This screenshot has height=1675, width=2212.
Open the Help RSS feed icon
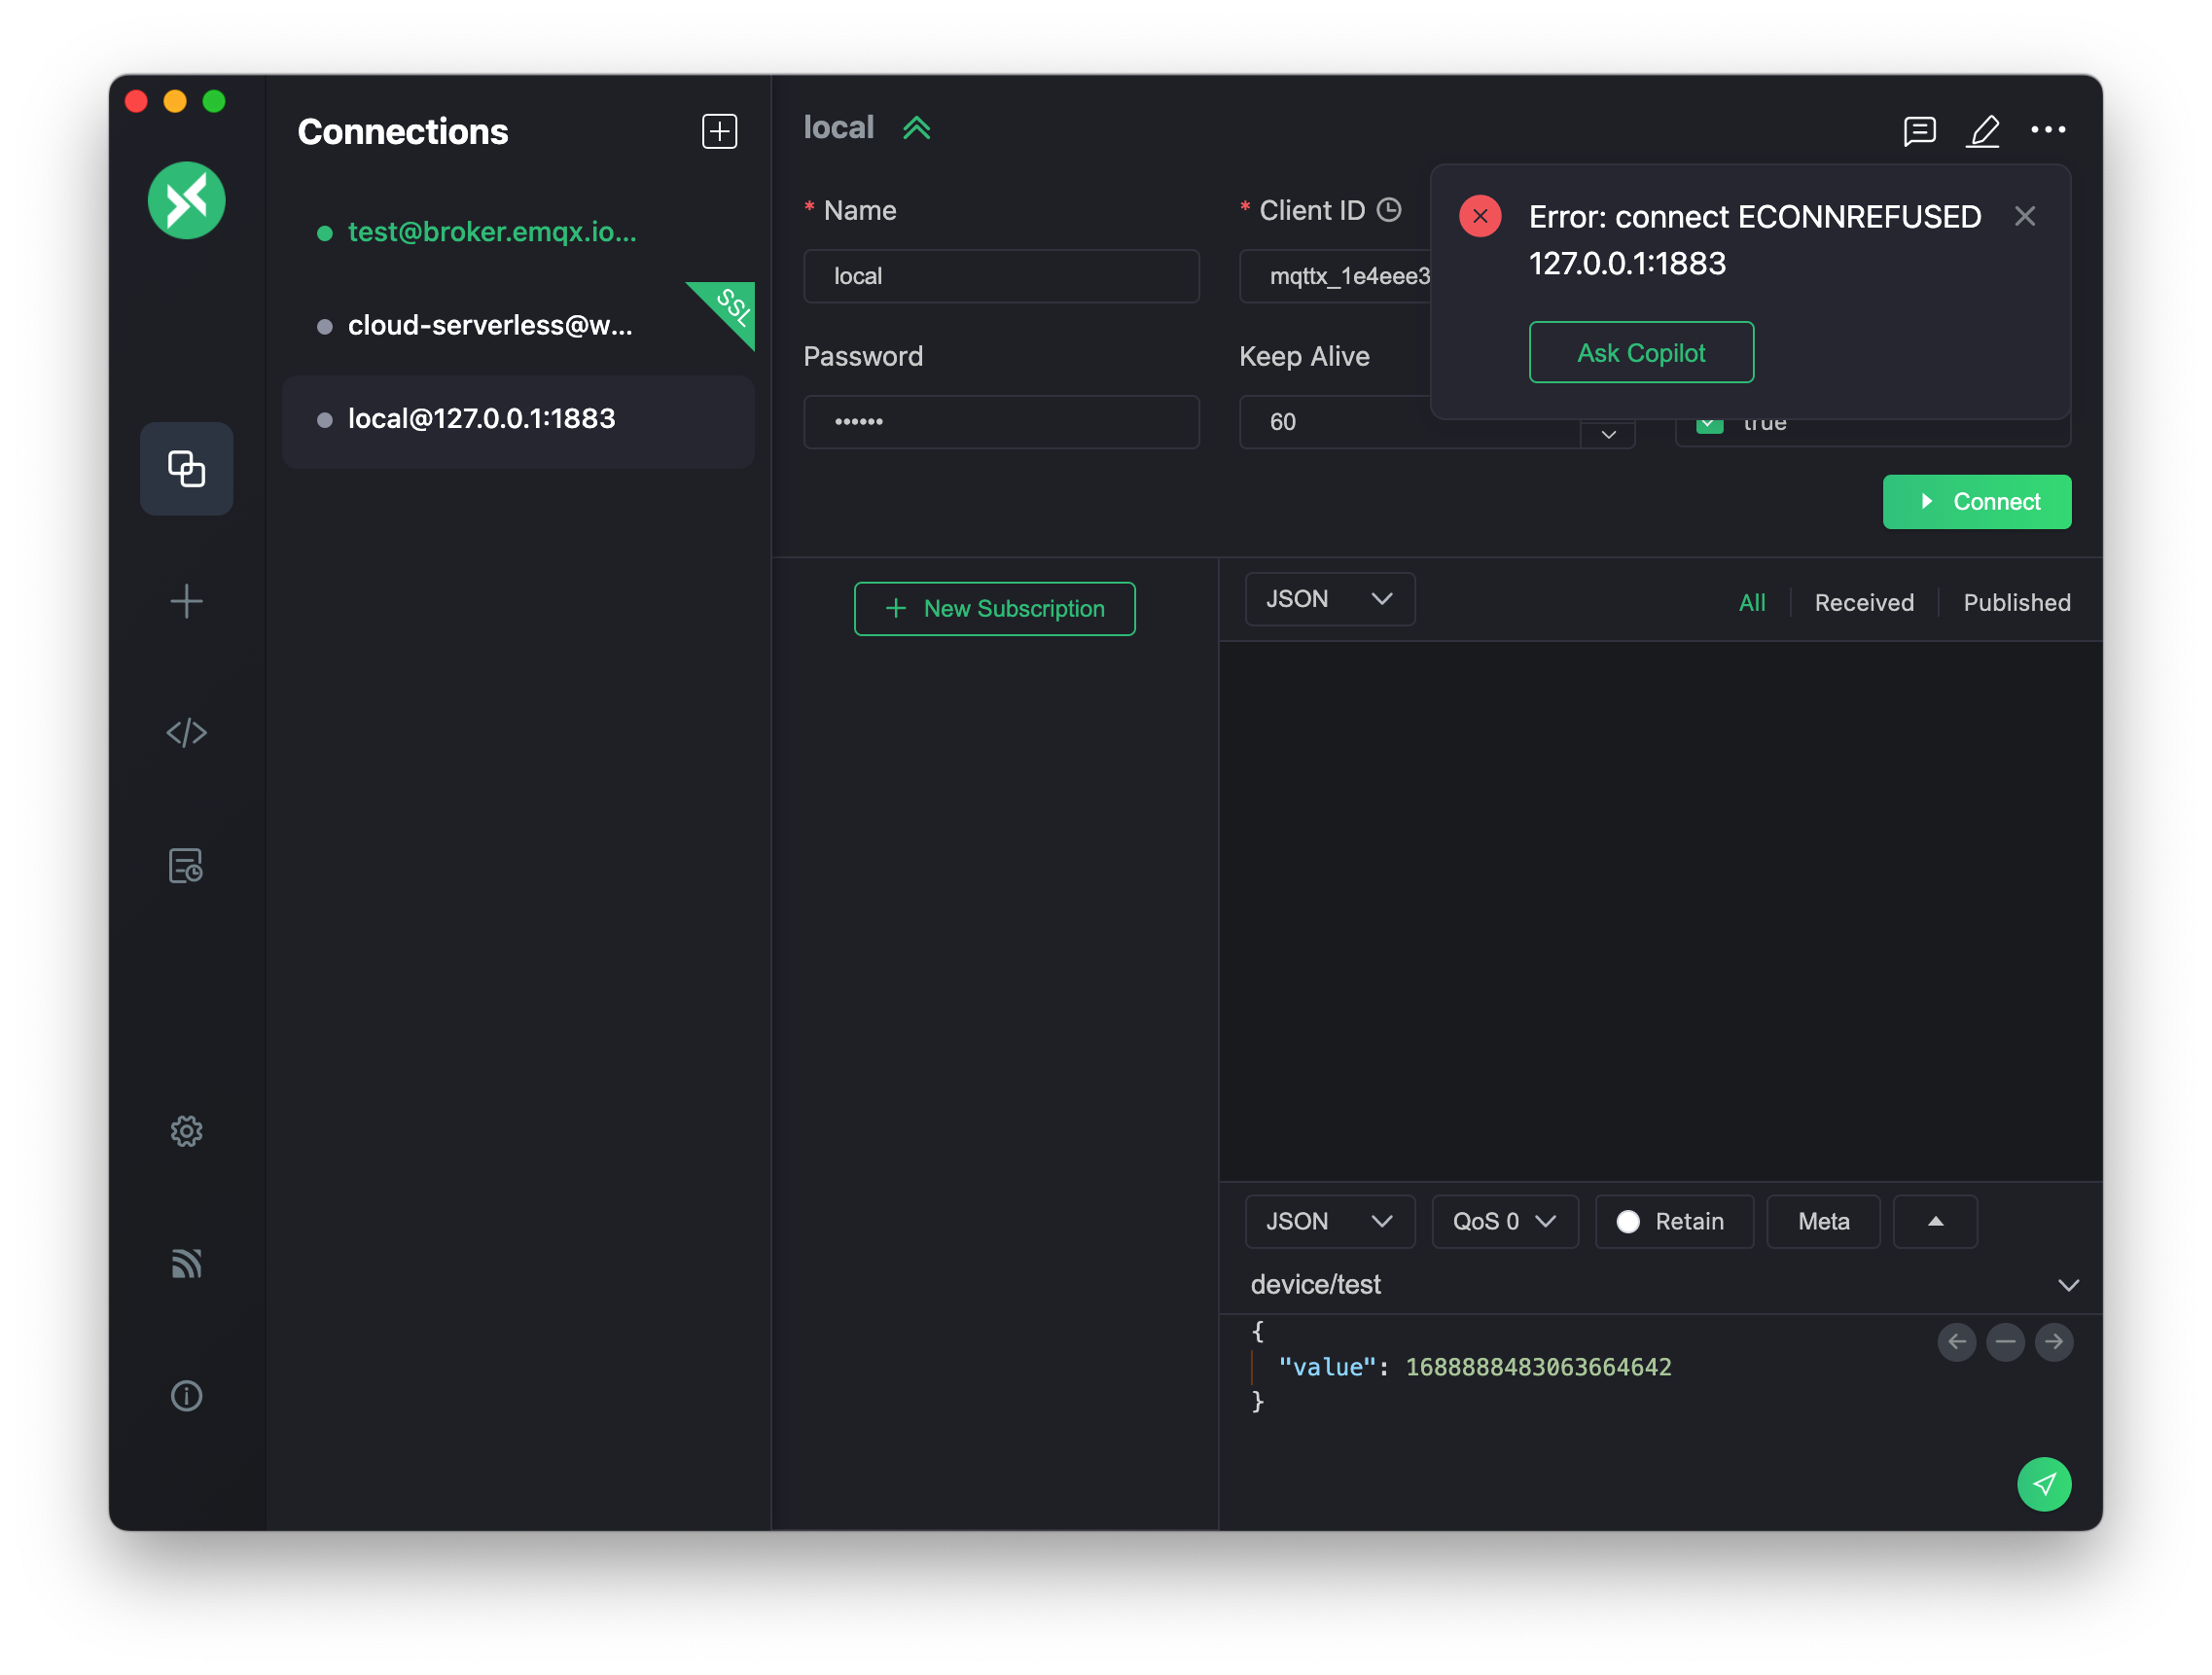[x=186, y=1264]
